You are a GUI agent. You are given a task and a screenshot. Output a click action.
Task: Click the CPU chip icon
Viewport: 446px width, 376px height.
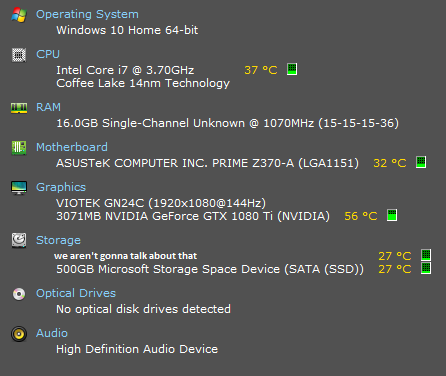(19, 55)
